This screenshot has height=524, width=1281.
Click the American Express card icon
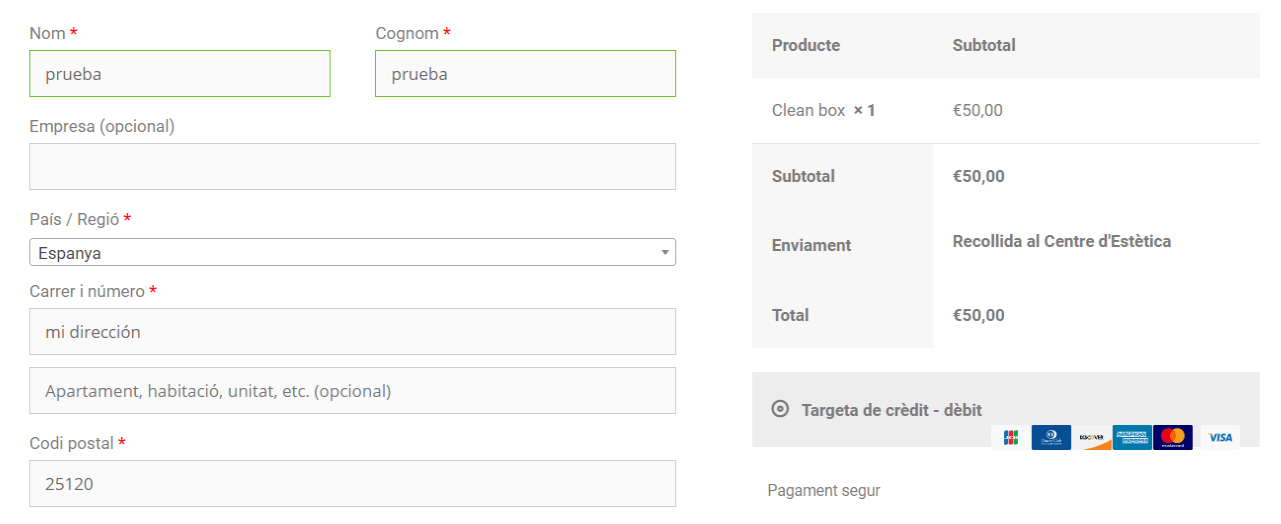point(1132,437)
